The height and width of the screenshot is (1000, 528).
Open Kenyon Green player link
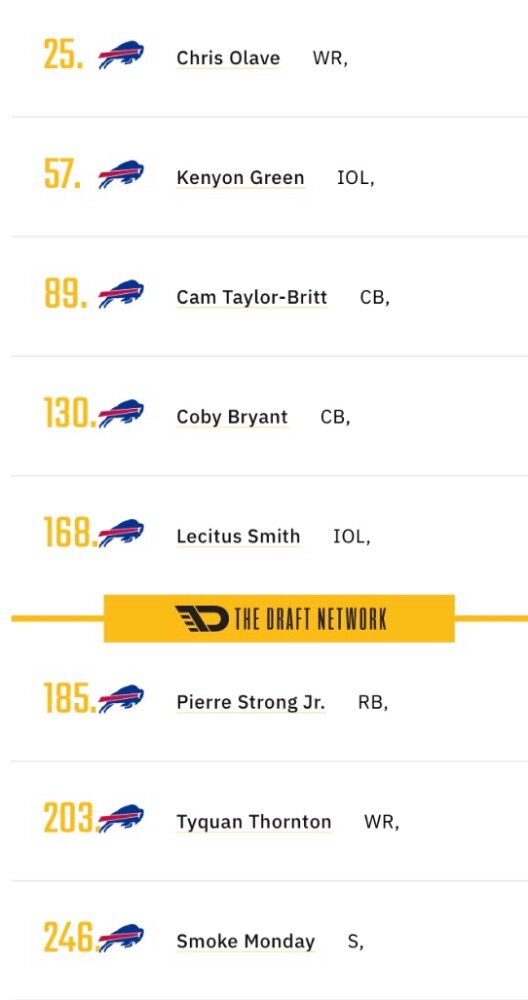click(x=240, y=177)
